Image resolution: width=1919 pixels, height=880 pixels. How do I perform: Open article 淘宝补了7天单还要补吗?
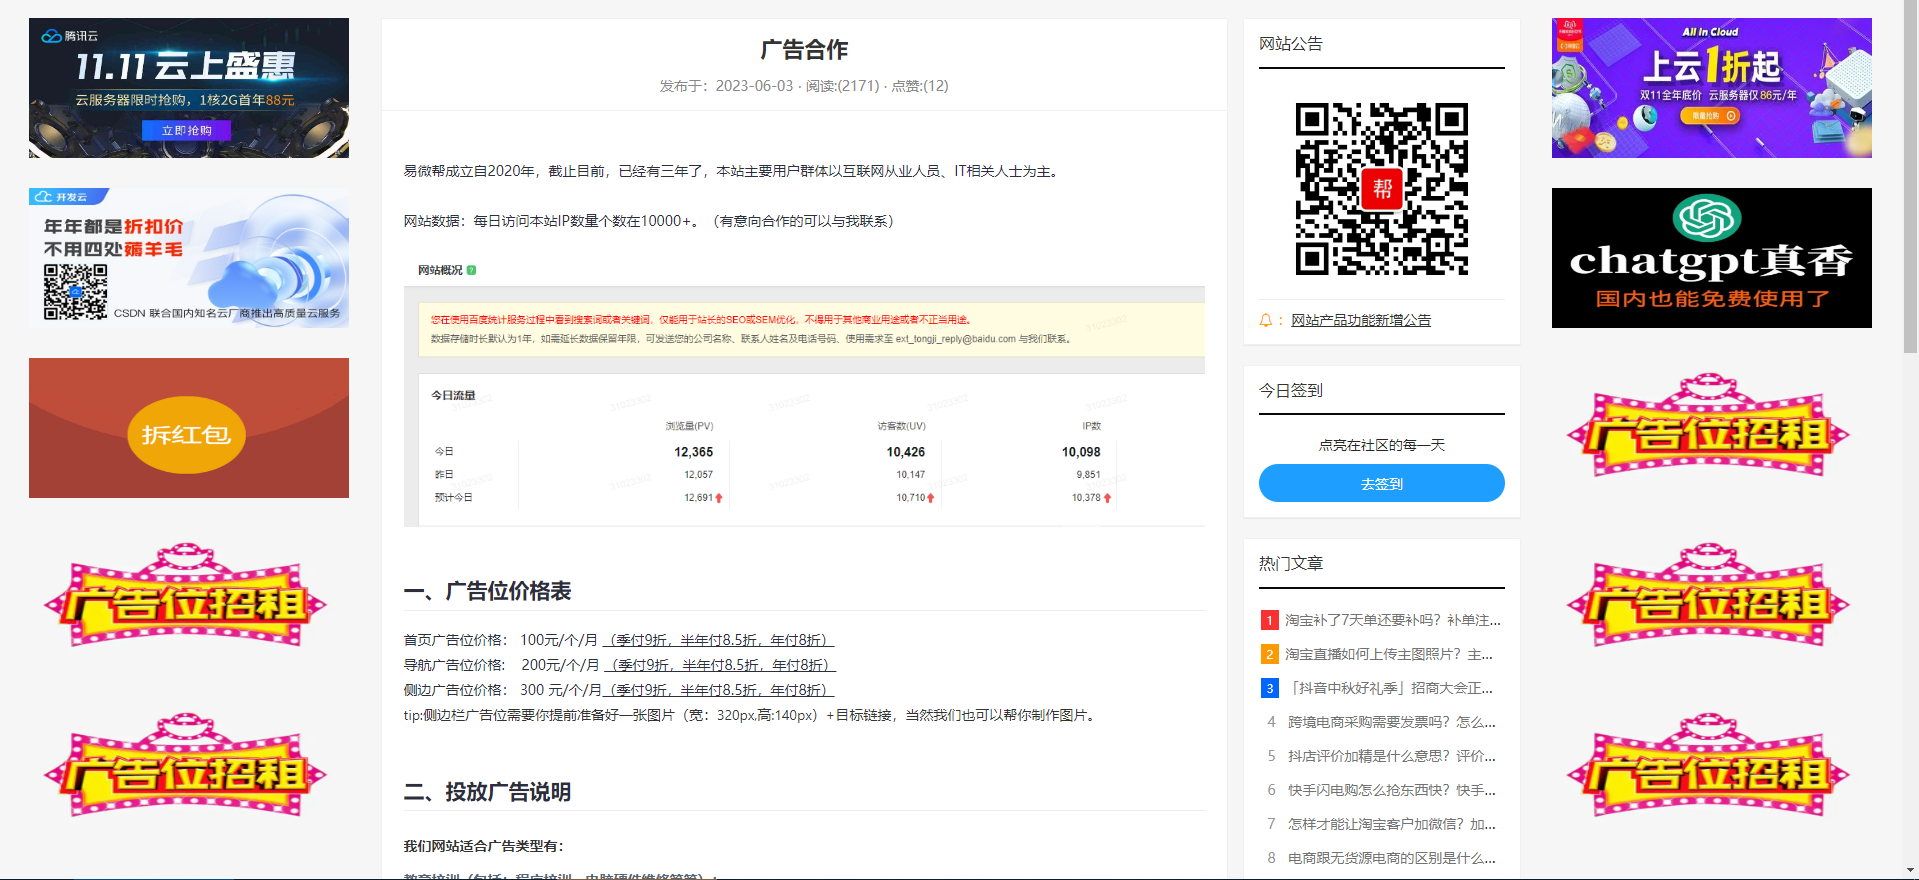(1392, 620)
